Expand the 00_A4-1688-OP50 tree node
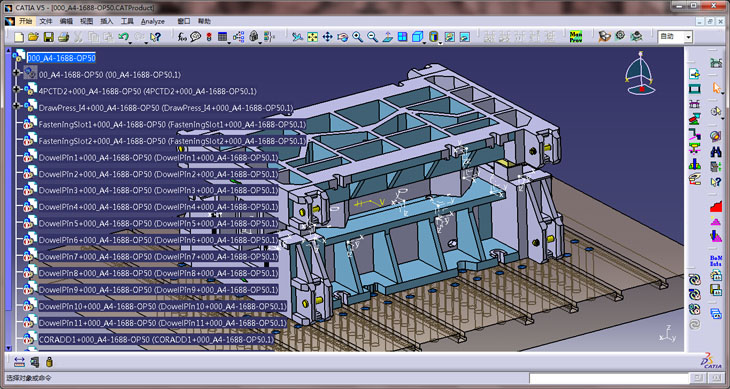This screenshot has height=389, width=730. 17,73
